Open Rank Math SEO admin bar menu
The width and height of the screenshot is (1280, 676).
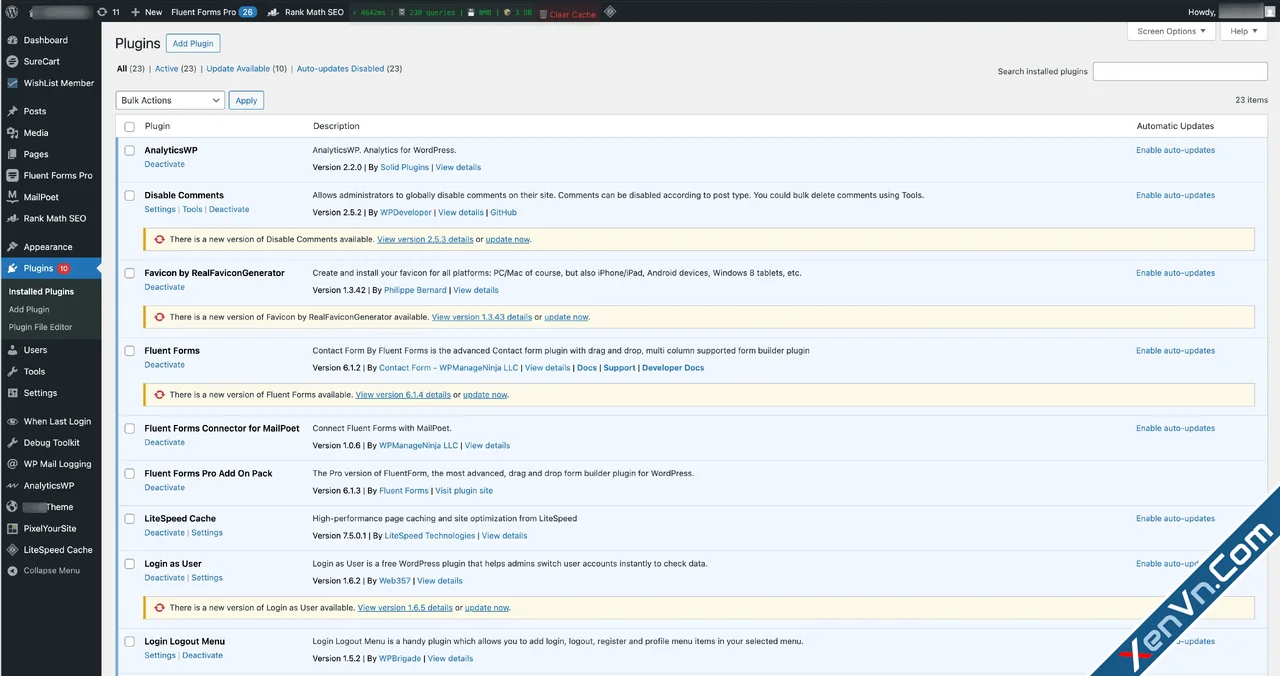click(x=306, y=12)
